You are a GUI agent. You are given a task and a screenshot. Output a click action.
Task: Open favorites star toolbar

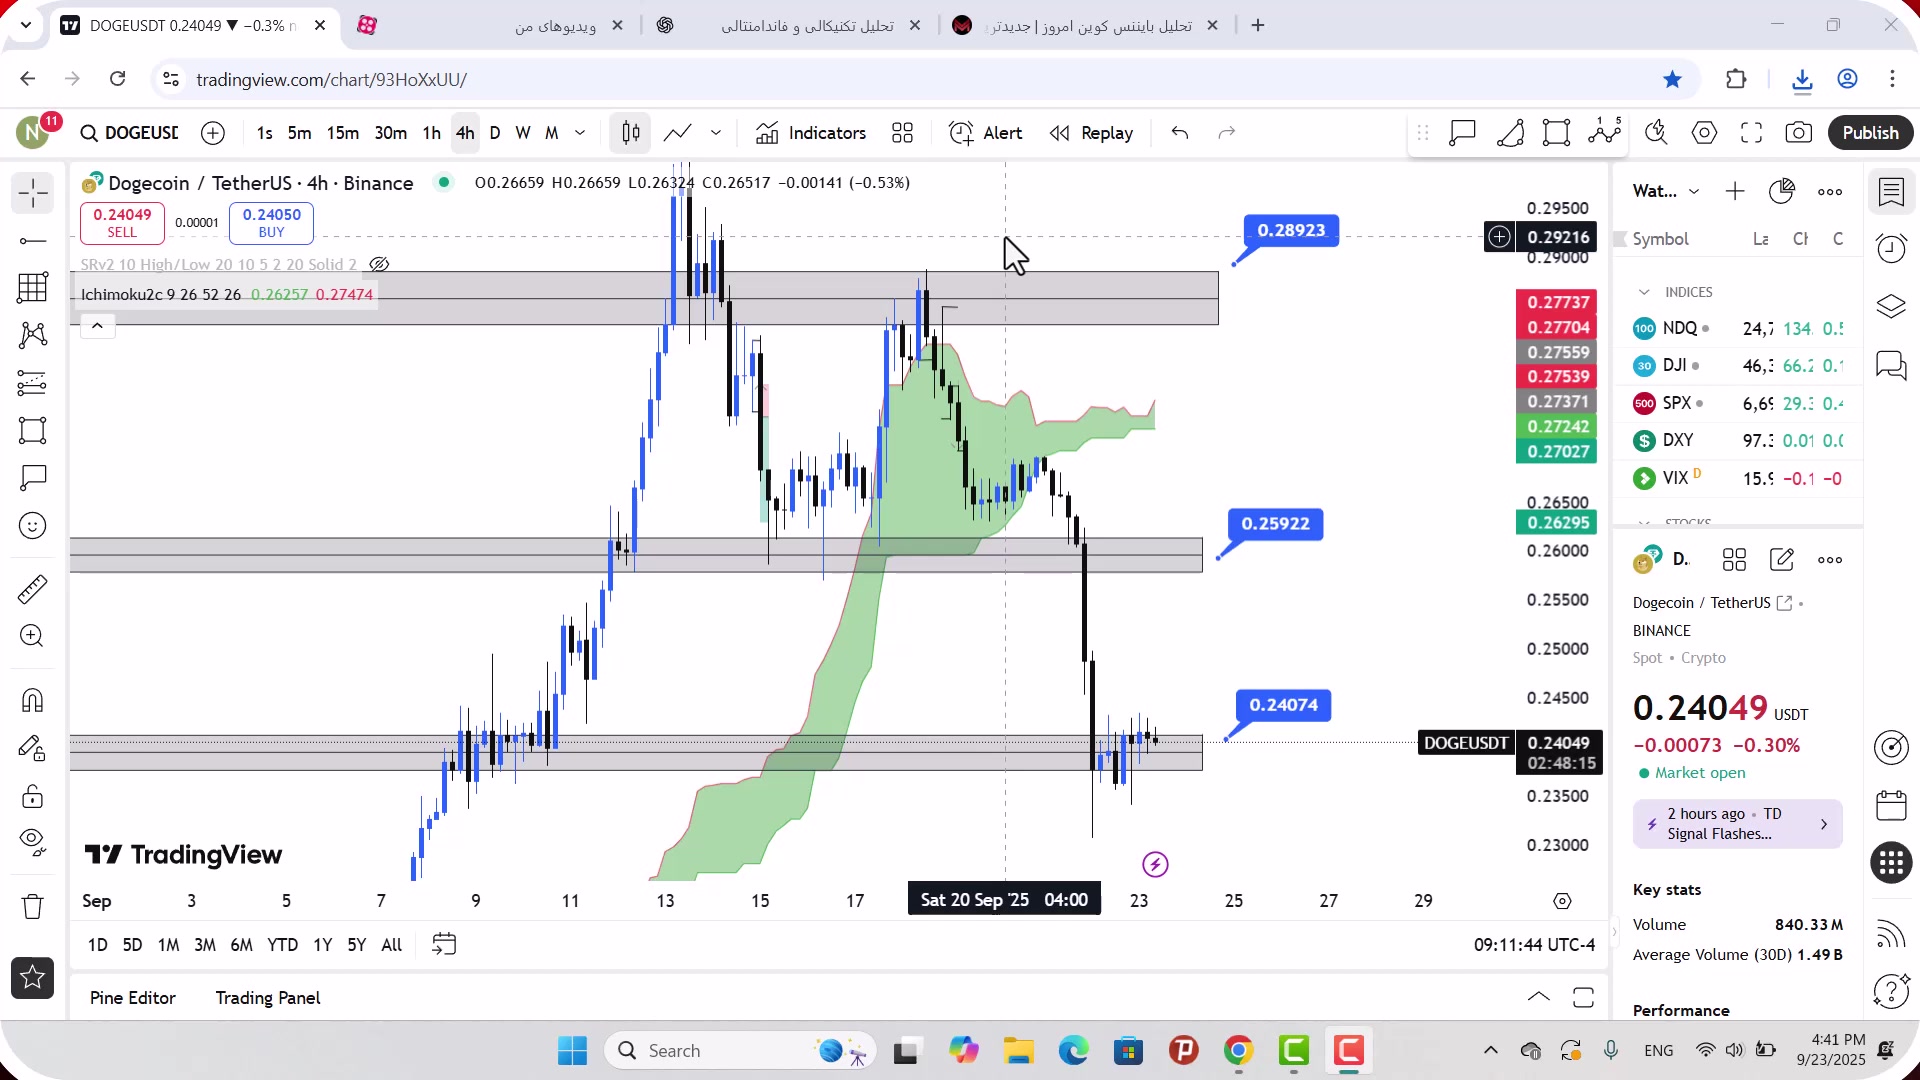(x=33, y=978)
